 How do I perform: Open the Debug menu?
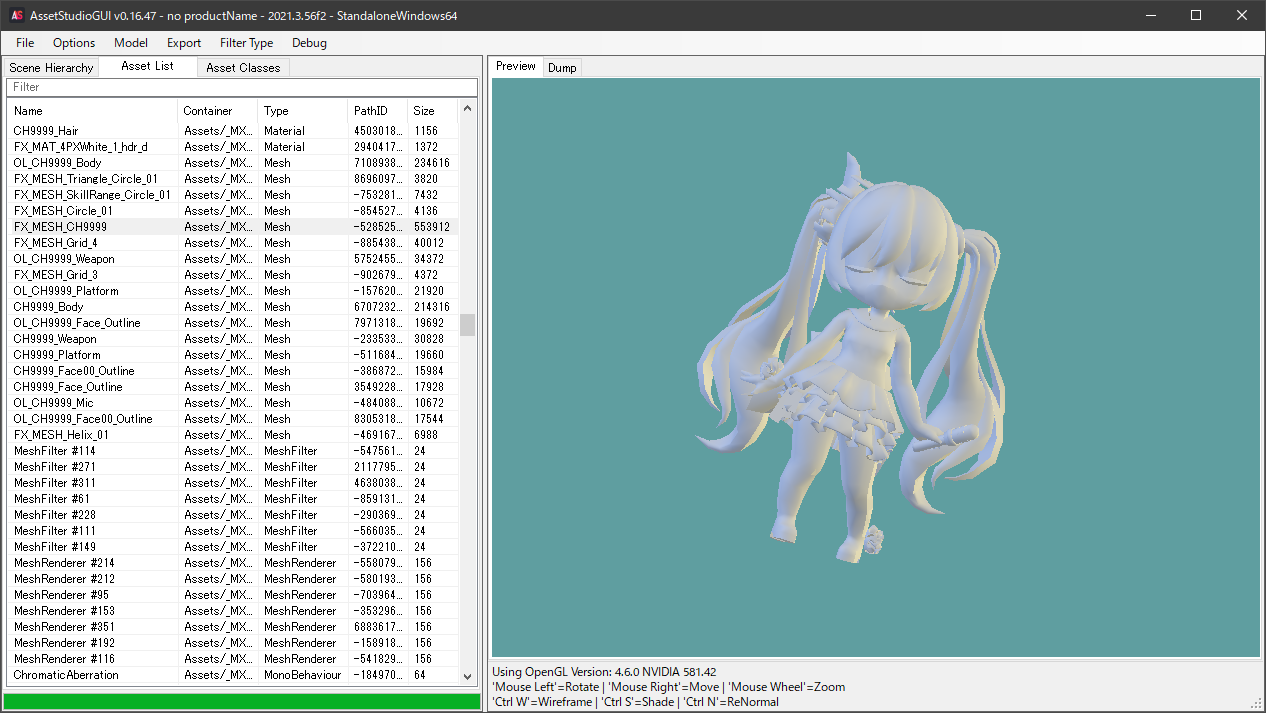click(x=309, y=43)
